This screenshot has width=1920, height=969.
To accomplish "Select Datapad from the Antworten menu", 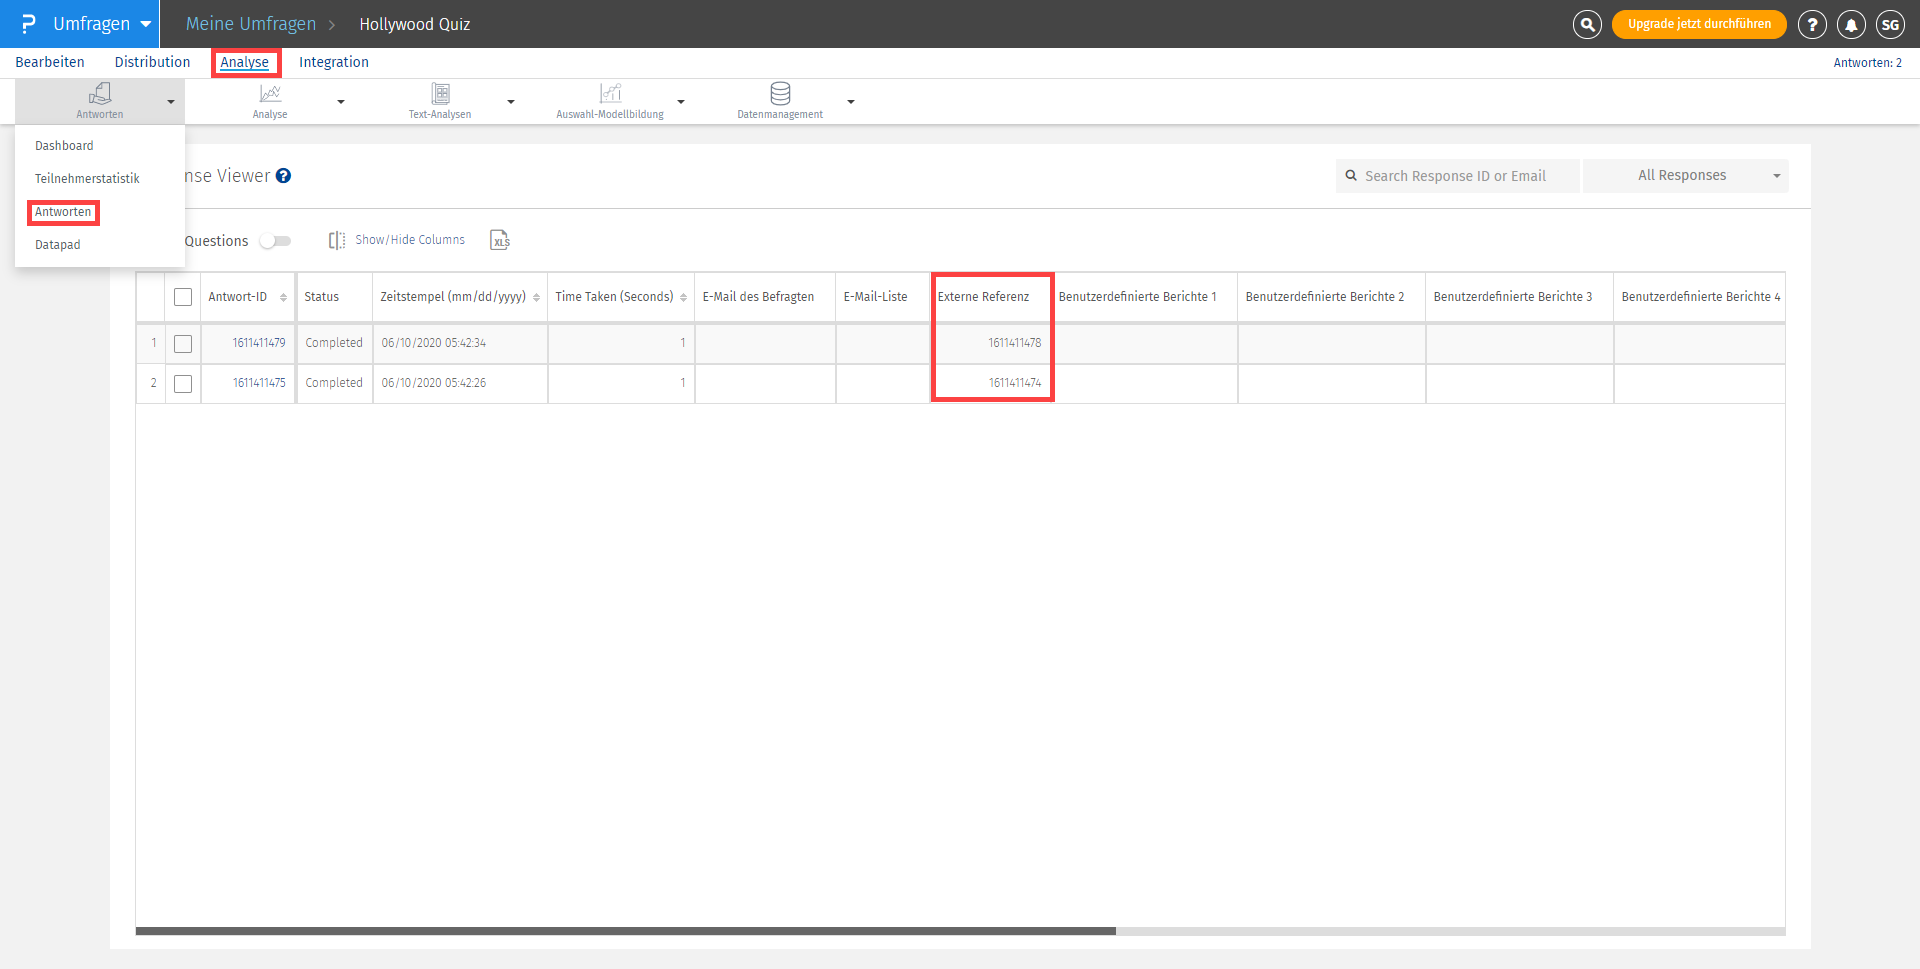I will click(x=57, y=244).
